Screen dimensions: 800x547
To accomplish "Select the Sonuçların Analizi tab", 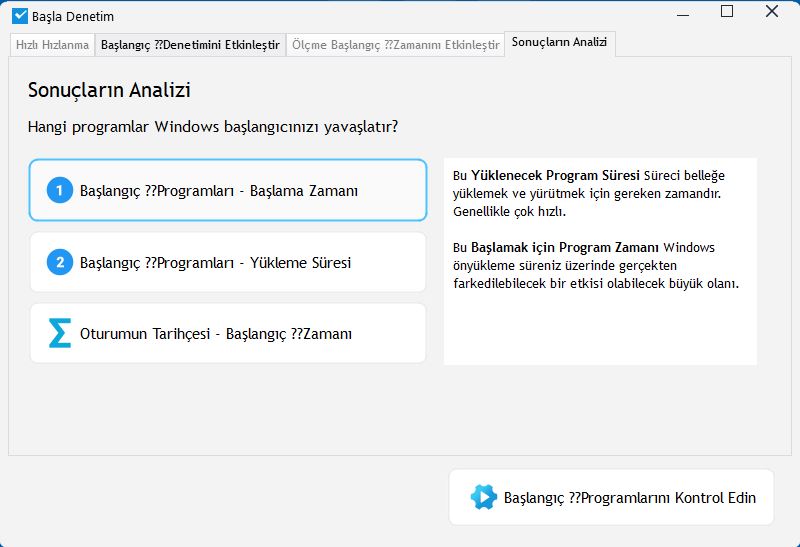I will click(560, 43).
